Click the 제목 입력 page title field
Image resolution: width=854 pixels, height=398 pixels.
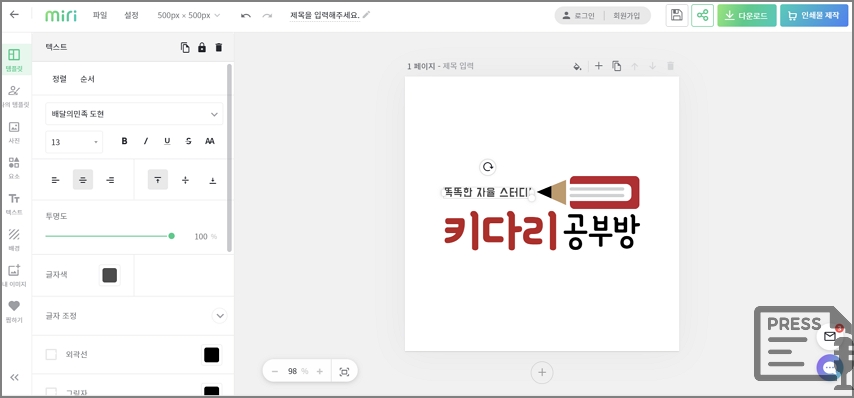pyautogui.click(x=458, y=66)
